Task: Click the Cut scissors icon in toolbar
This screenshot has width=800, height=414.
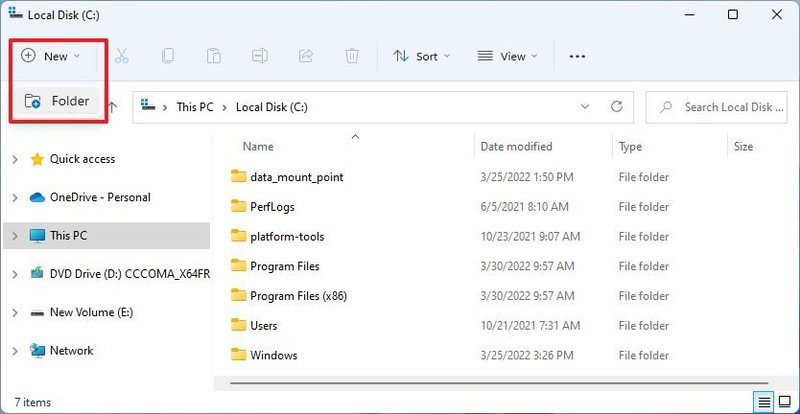Action: click(122, 56)
